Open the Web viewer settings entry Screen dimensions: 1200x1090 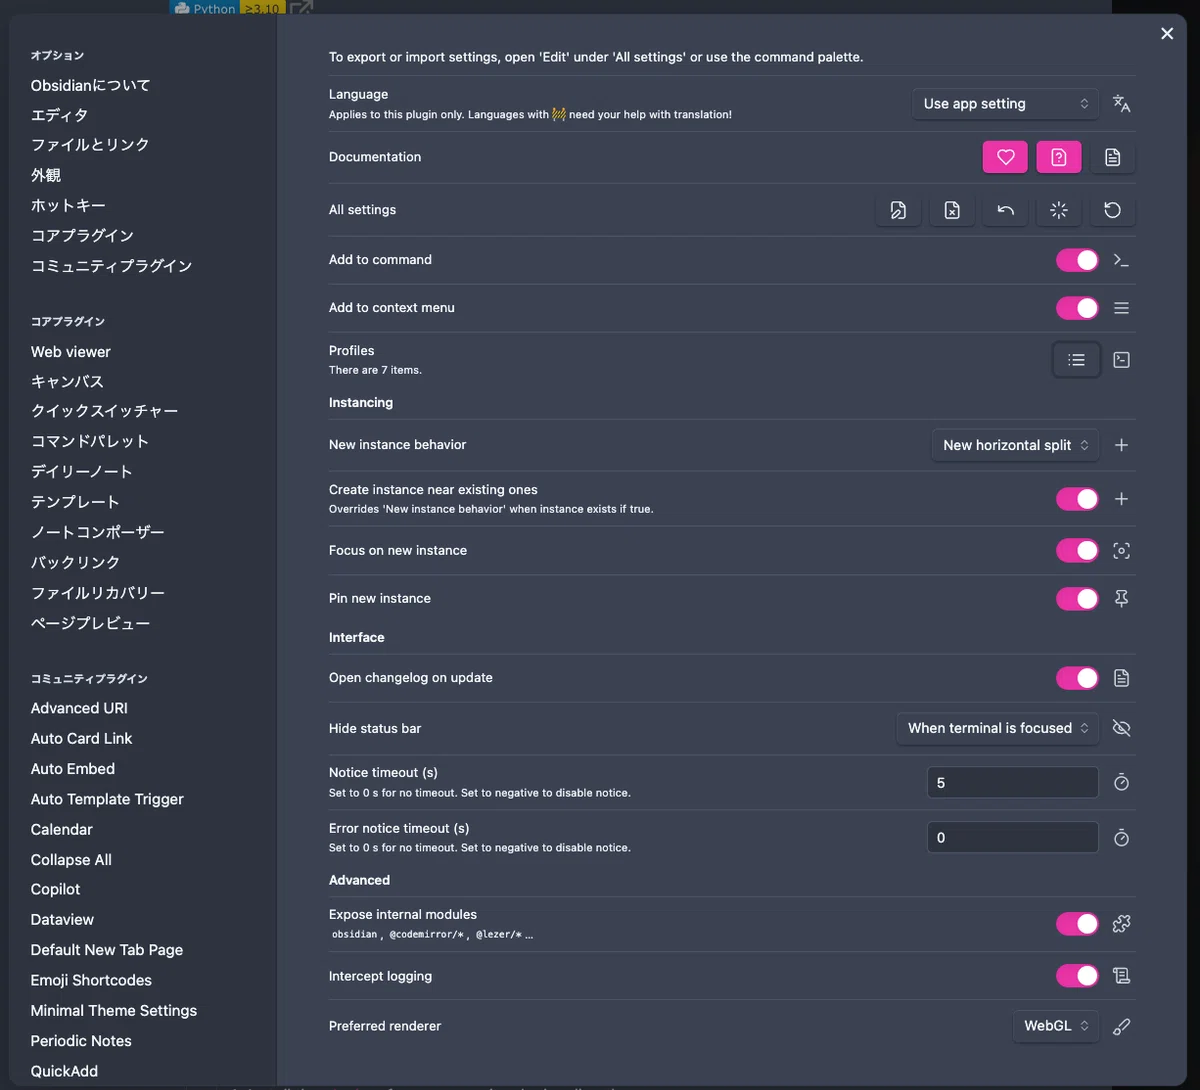pos(70,352)
